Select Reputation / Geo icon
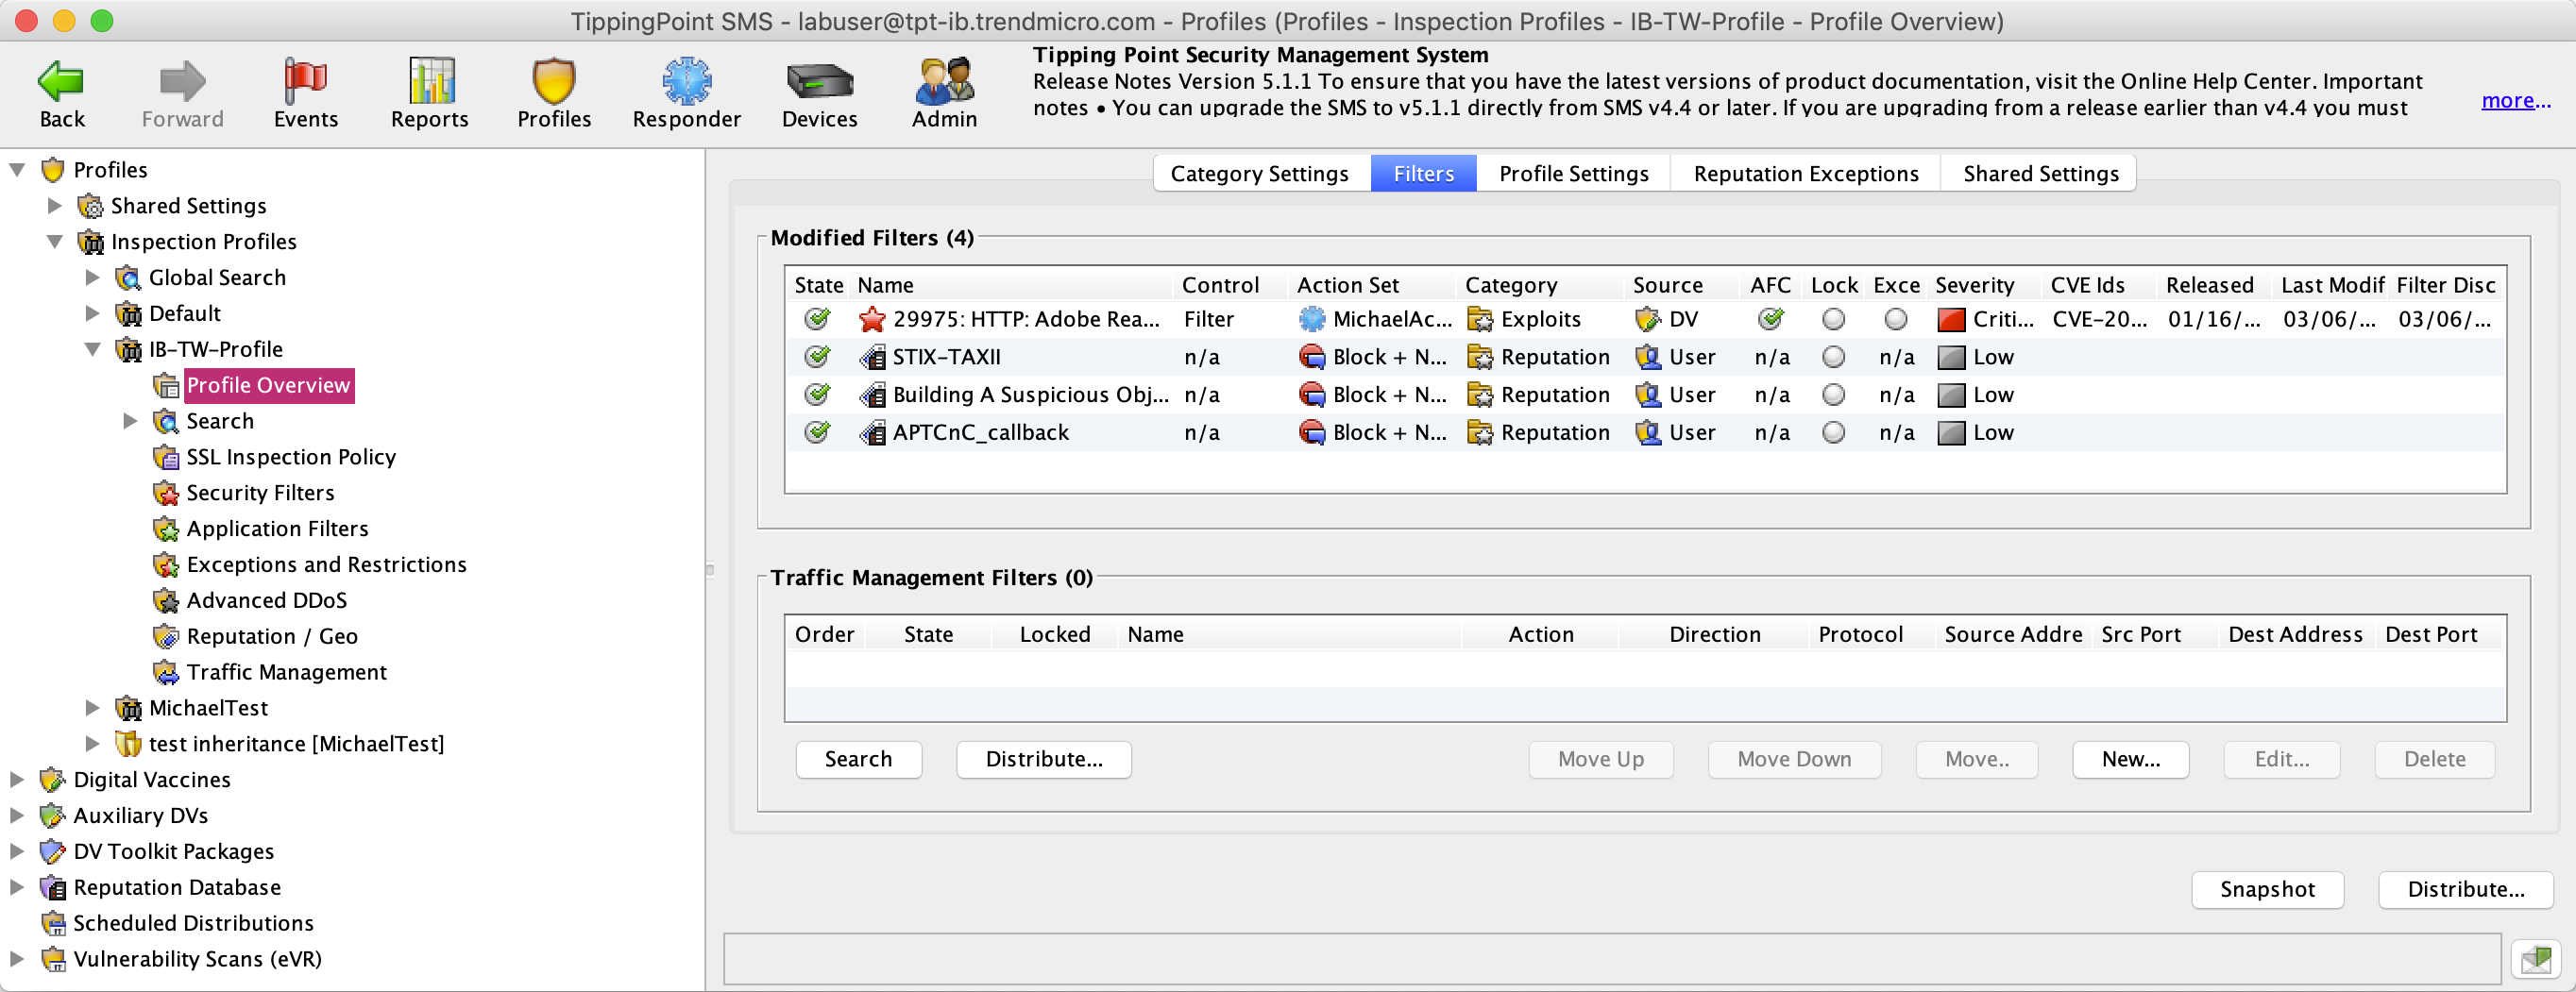 point(166,637)
